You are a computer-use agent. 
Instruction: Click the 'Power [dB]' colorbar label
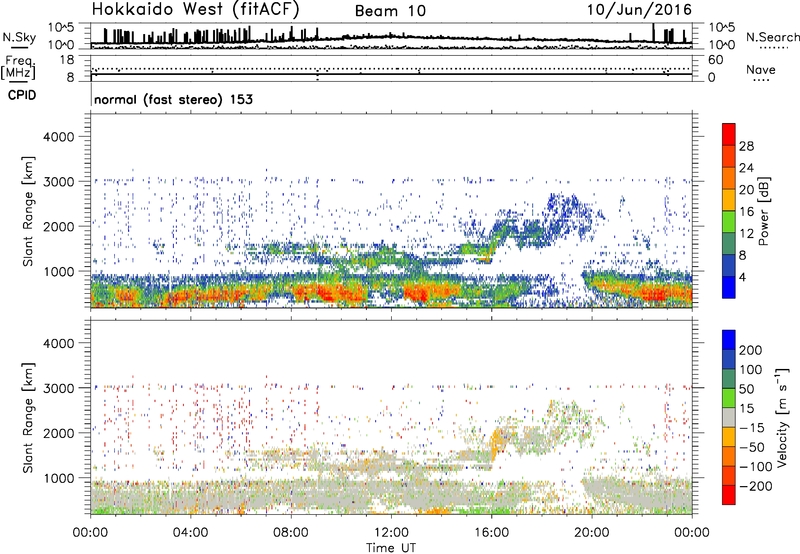pyautogui.click(x=764, y=211)
